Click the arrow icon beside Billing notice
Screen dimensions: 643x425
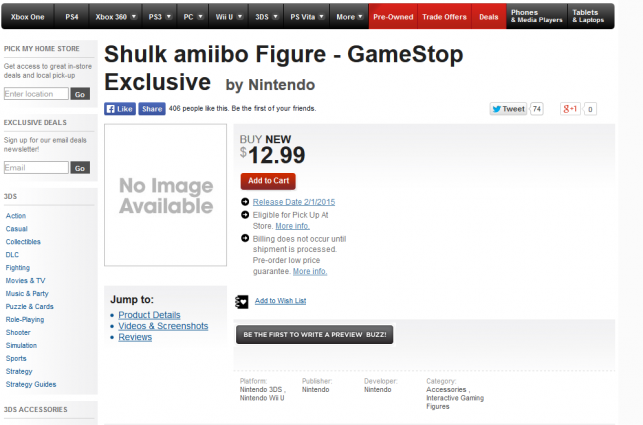point(245,239)
